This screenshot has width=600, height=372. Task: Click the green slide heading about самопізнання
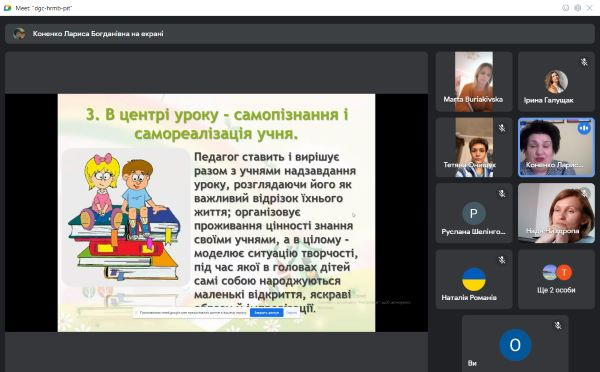[217, 124]
